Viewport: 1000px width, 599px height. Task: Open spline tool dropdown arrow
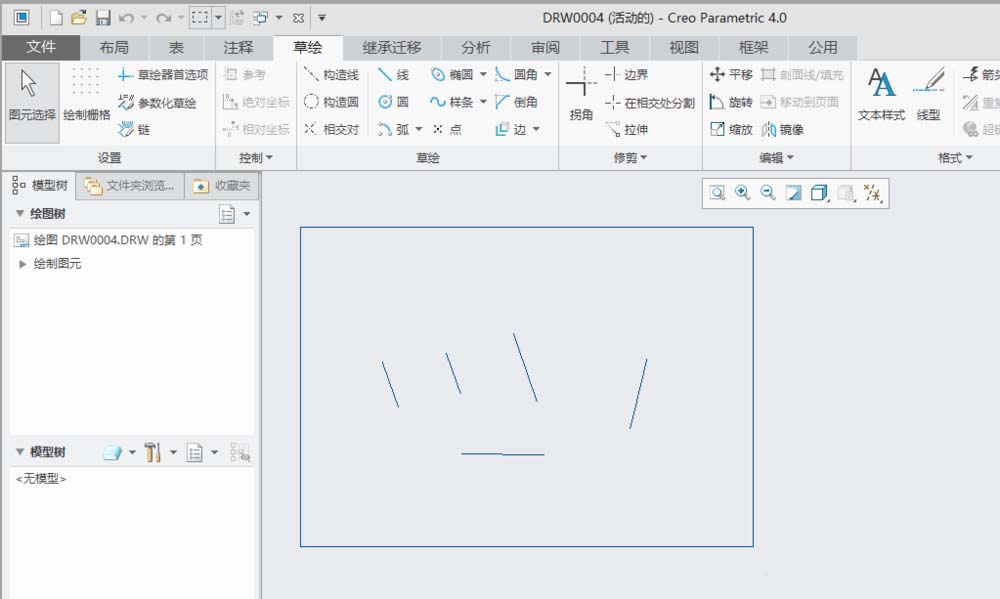coord(483,102)
